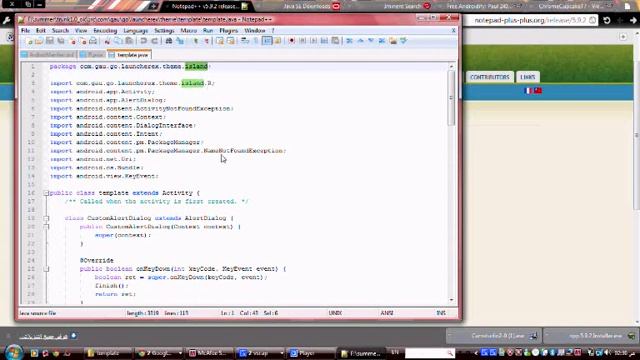640x360 pixels.
Task: Open Find with the binoculars icon
Action: click(x=169, y=41)
